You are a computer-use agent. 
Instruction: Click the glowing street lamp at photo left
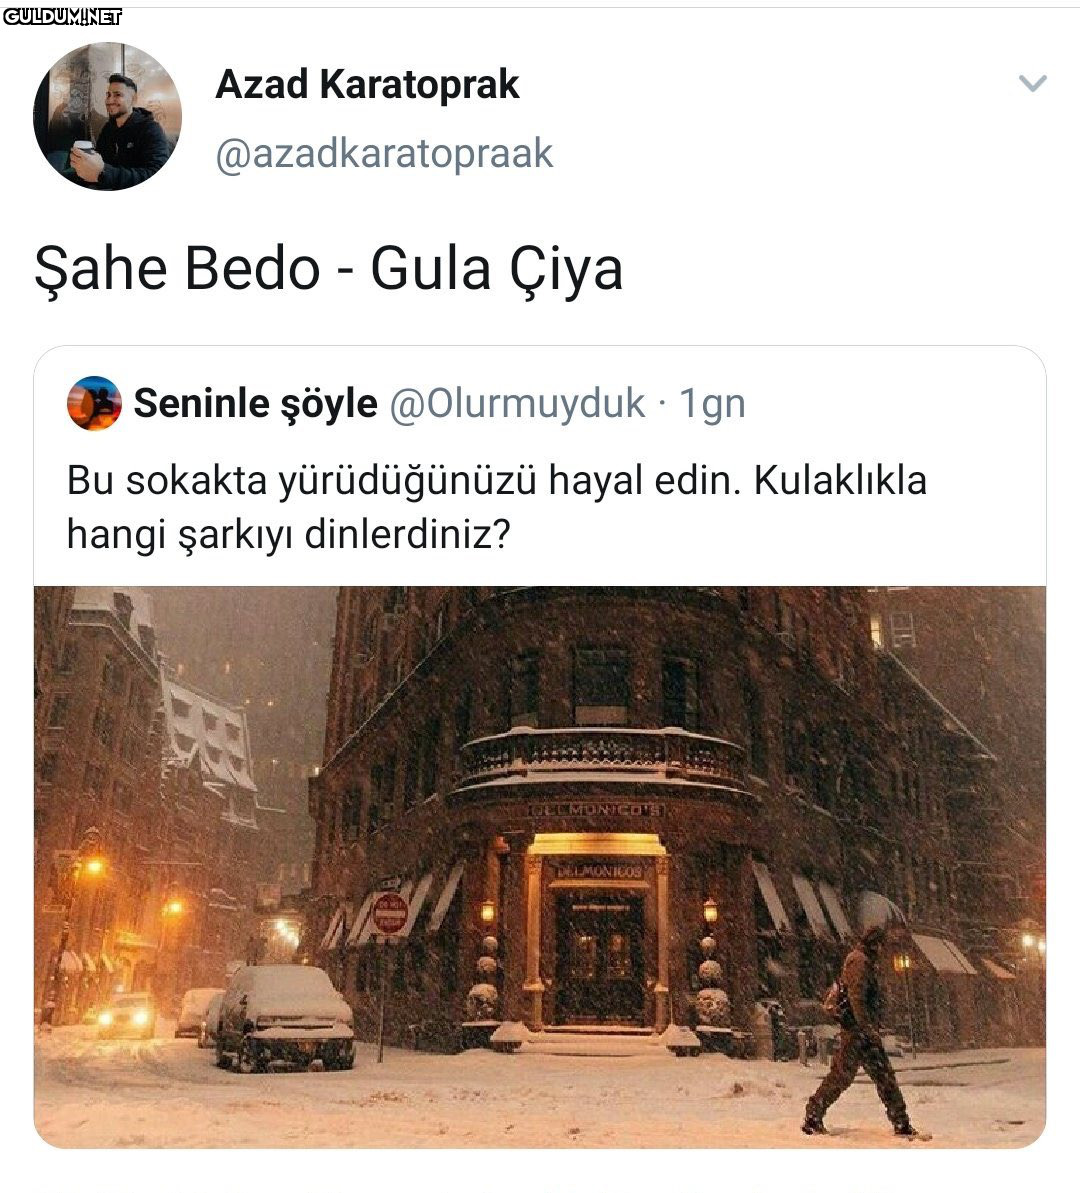tap(94, 866)
